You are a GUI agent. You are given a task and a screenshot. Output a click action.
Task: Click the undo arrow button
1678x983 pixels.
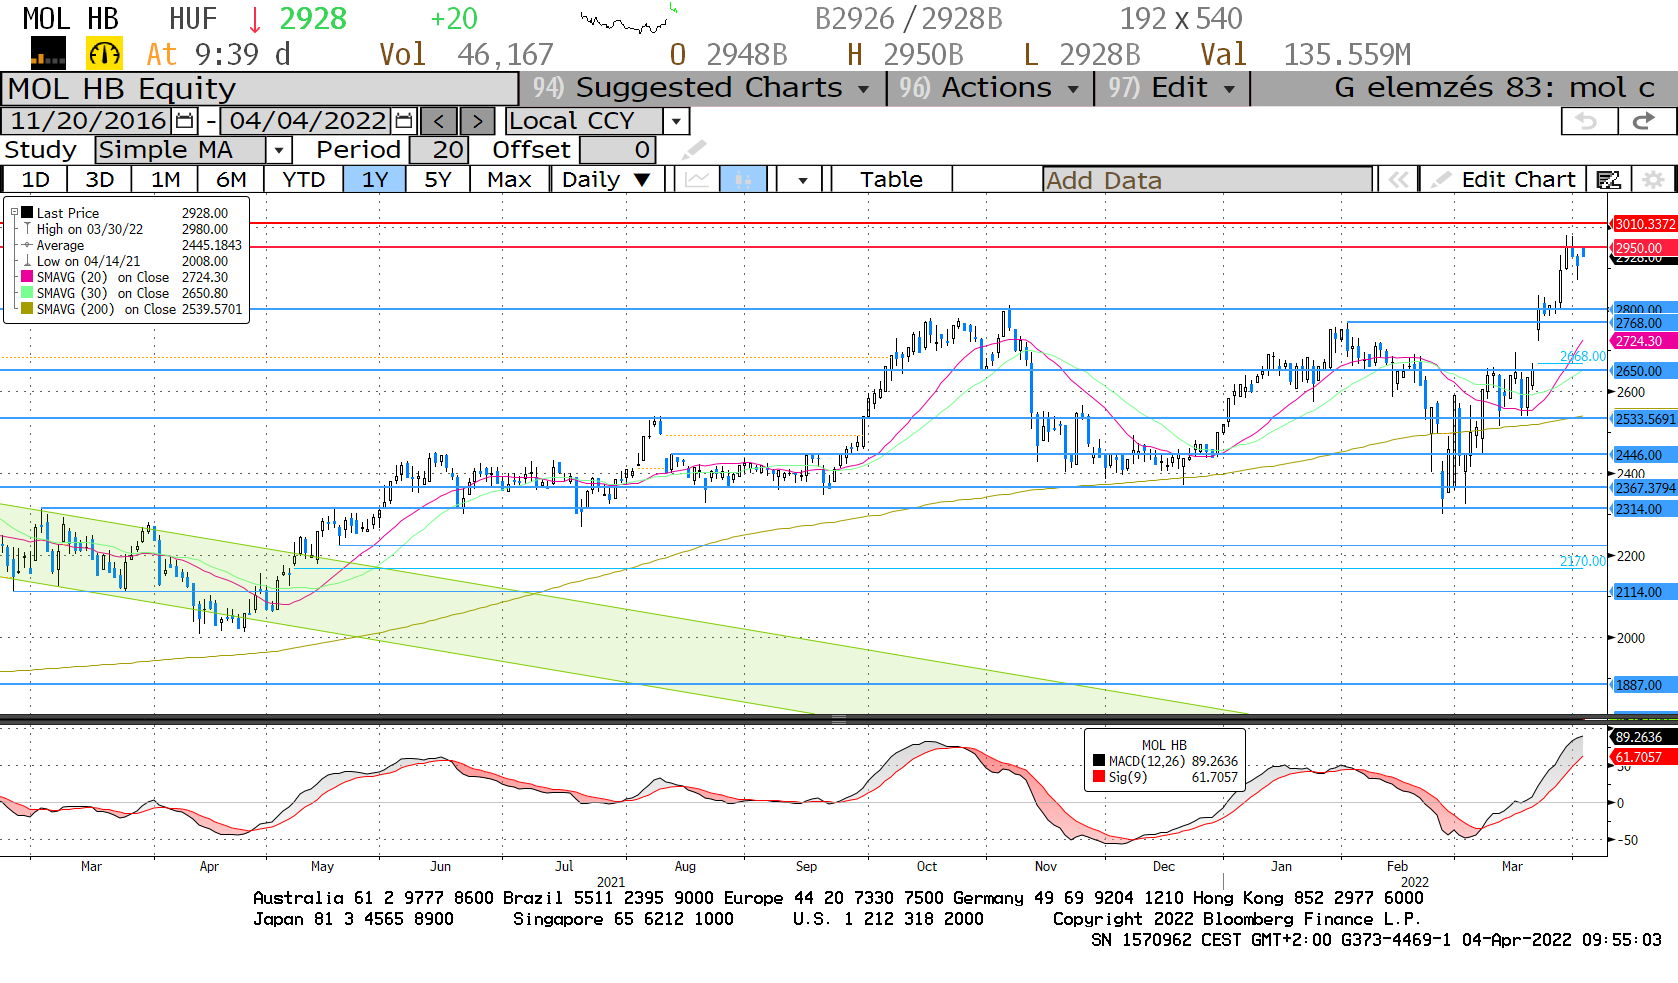[x=1588, y=121]
